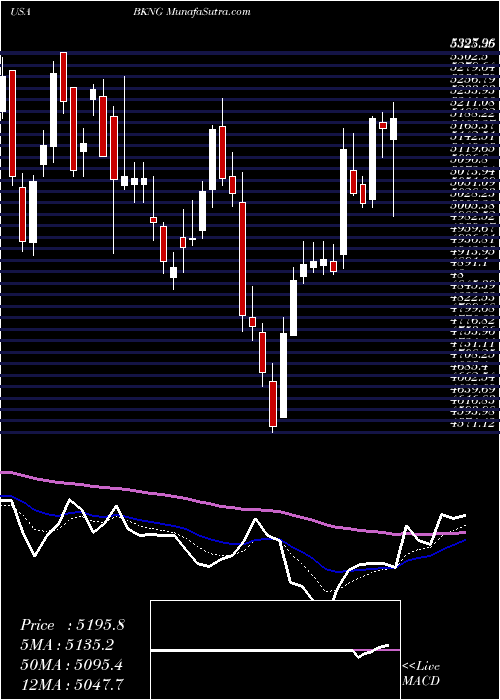Viewport: 500px width, 700px height.
Task: Click the 4731.11 price axis label
Action: point(473,344)
